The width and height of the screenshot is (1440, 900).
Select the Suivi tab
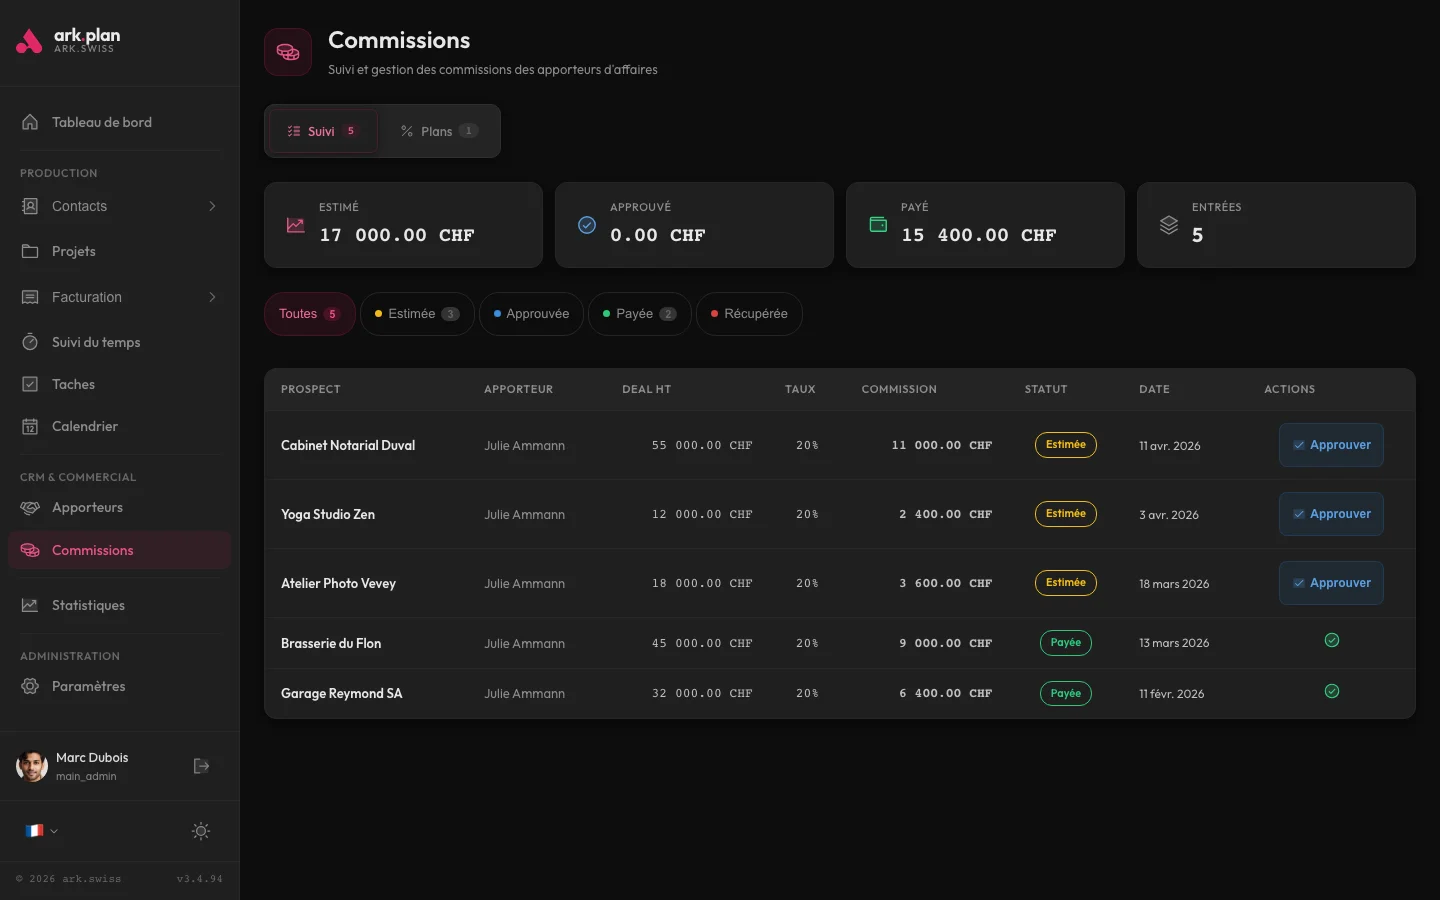coord(321,131)
